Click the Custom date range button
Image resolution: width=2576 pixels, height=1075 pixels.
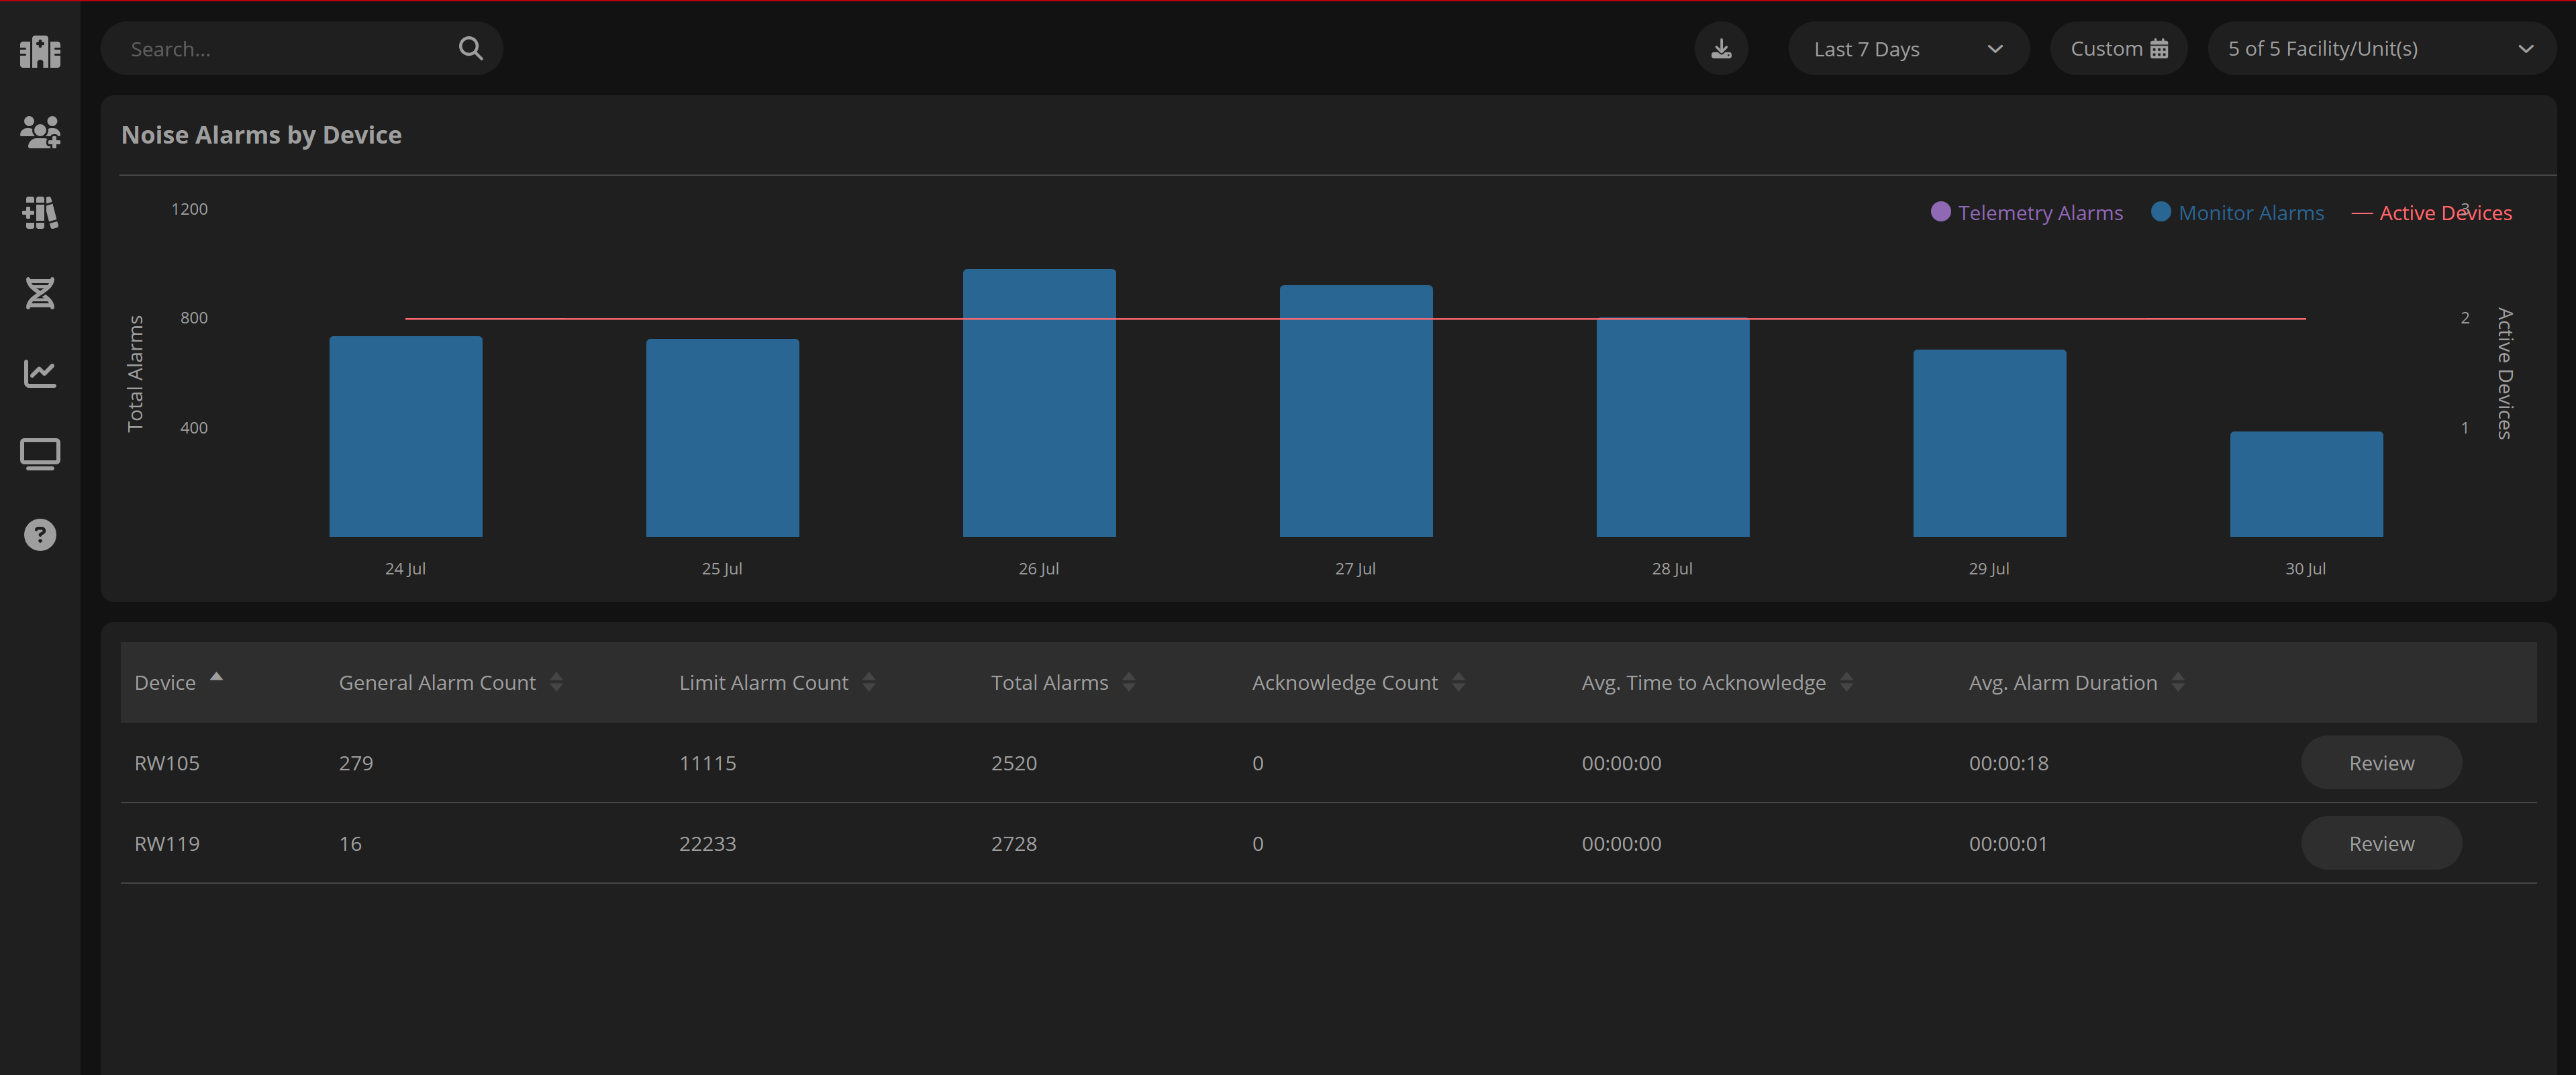[2119, 48]
